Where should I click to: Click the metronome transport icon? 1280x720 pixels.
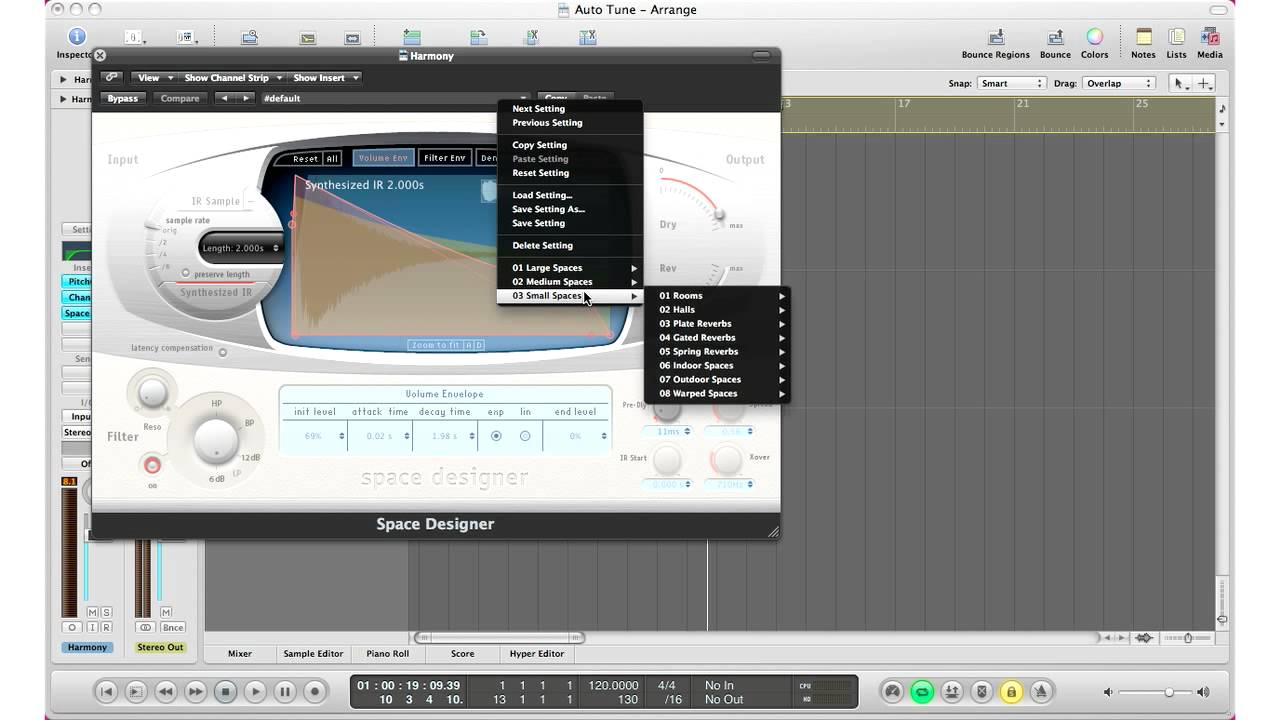1041,691
